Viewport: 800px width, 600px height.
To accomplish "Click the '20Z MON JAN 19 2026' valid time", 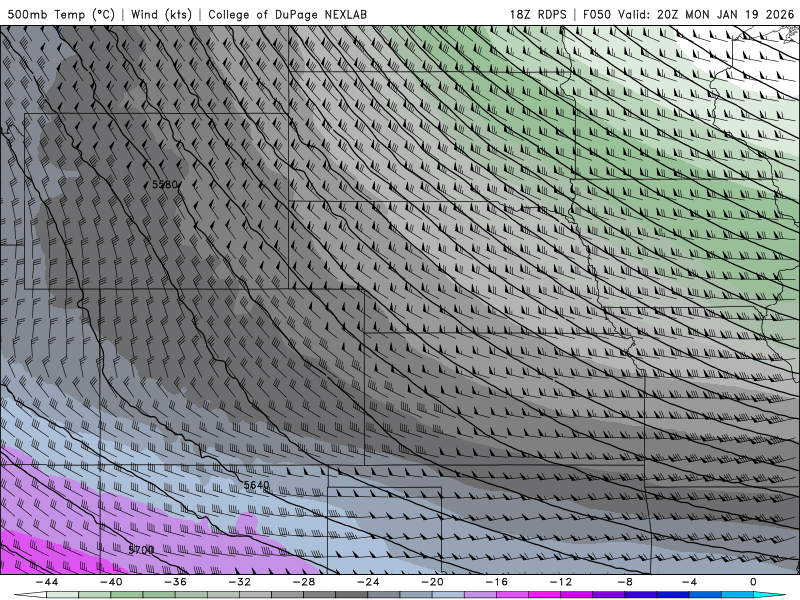I will [726, 15].
